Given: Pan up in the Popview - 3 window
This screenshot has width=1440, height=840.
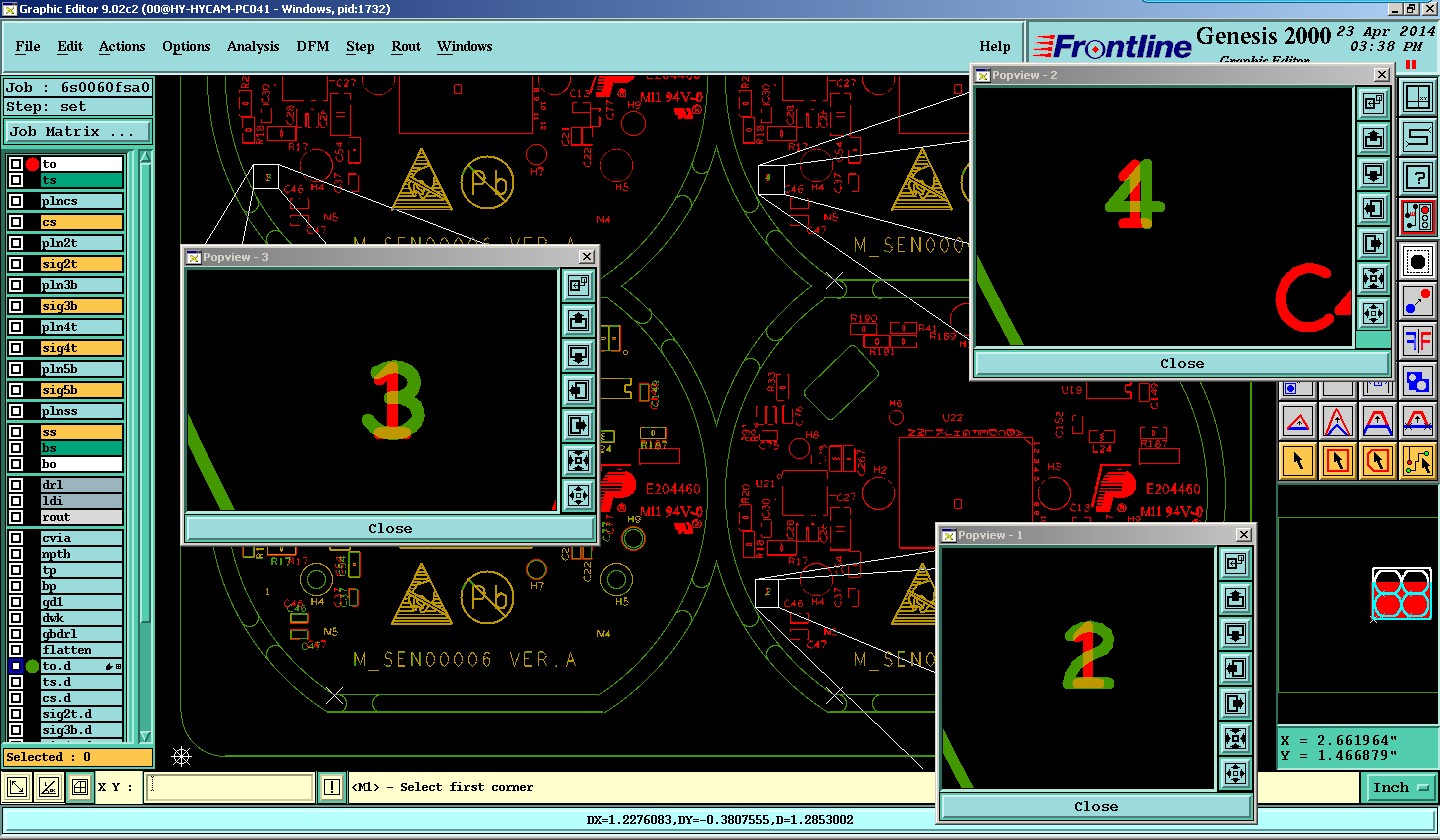Looking at the screenshot, I should 579,320.
